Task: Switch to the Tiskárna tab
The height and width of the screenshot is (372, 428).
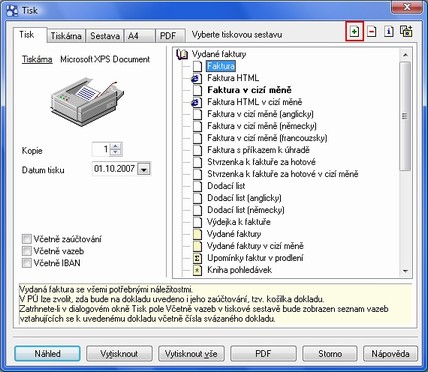Action: [66, 36]
